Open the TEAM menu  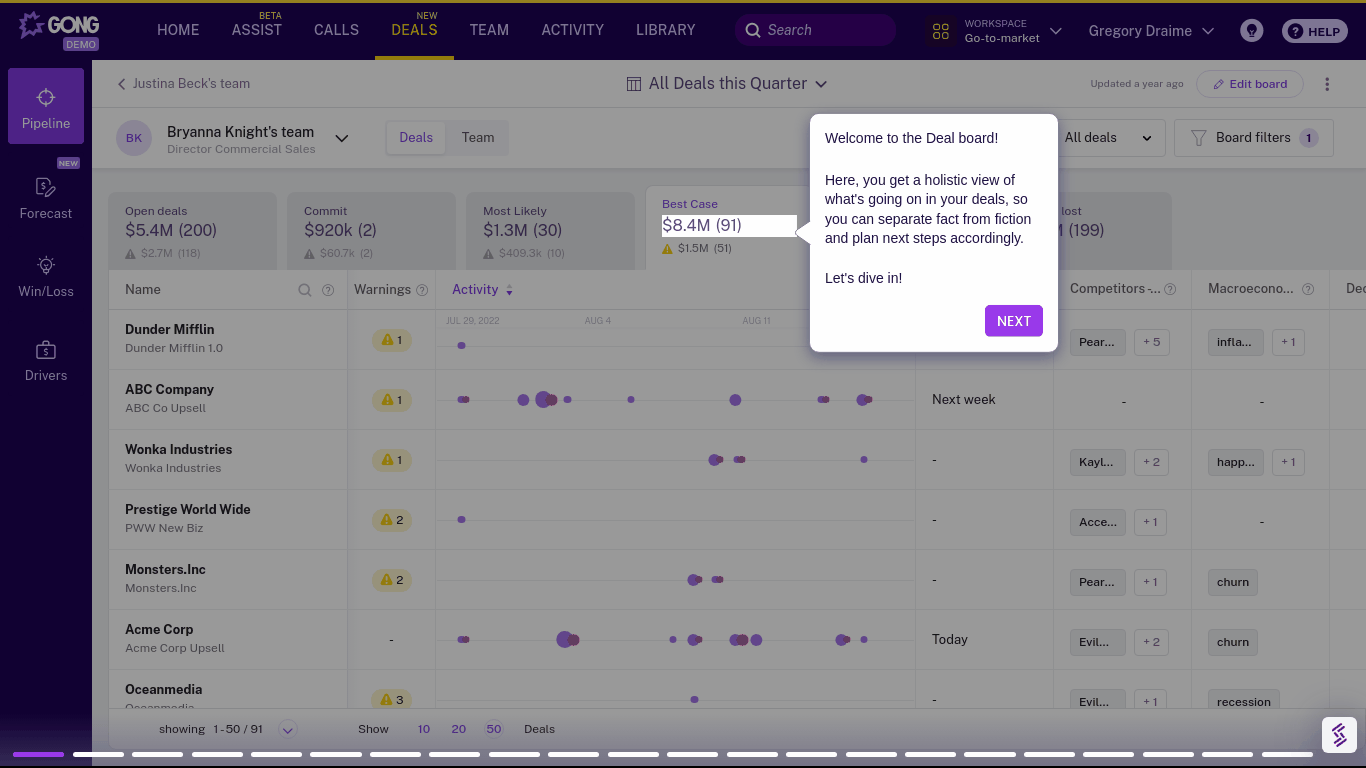click(x=489, y=30)
